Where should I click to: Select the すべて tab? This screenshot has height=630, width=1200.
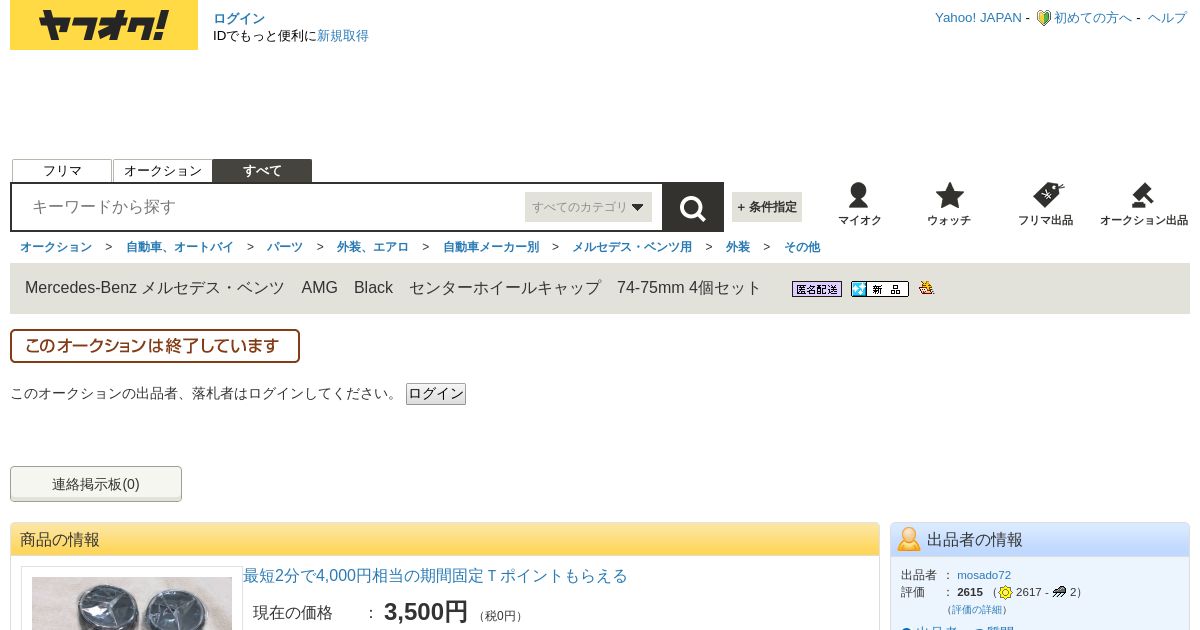(x=262, y=171)
